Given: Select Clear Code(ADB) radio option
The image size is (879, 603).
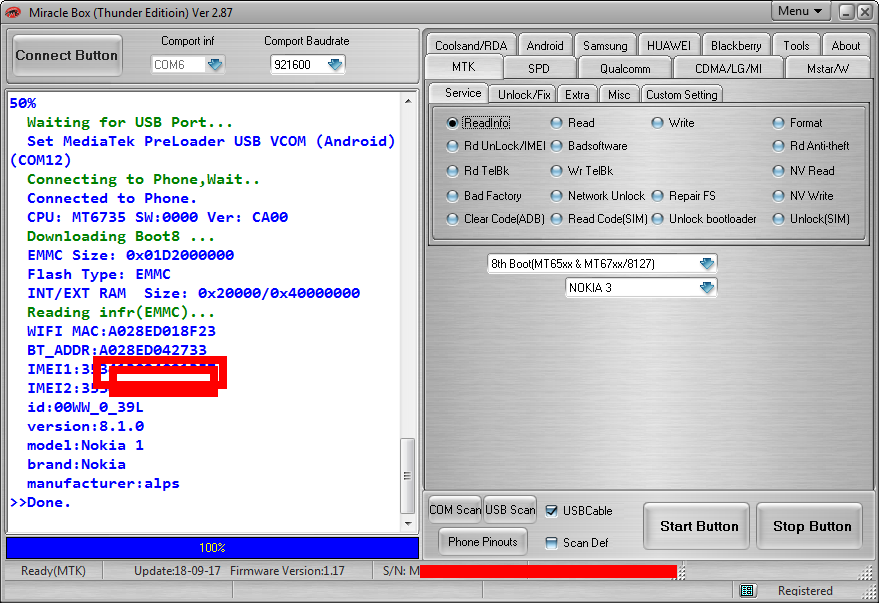Looking at the screenshot, I should click(452, 219).
